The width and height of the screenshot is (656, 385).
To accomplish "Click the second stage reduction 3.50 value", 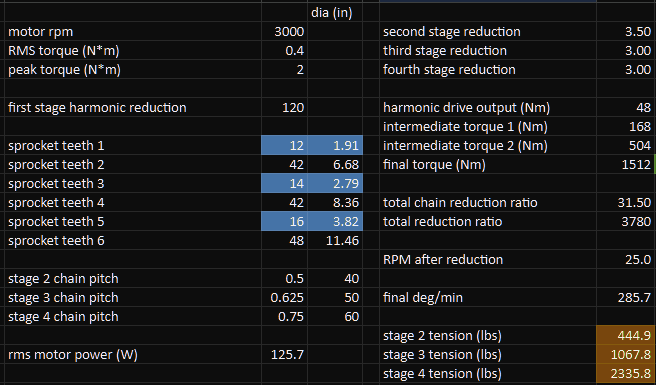I will (x=626, y=31).
